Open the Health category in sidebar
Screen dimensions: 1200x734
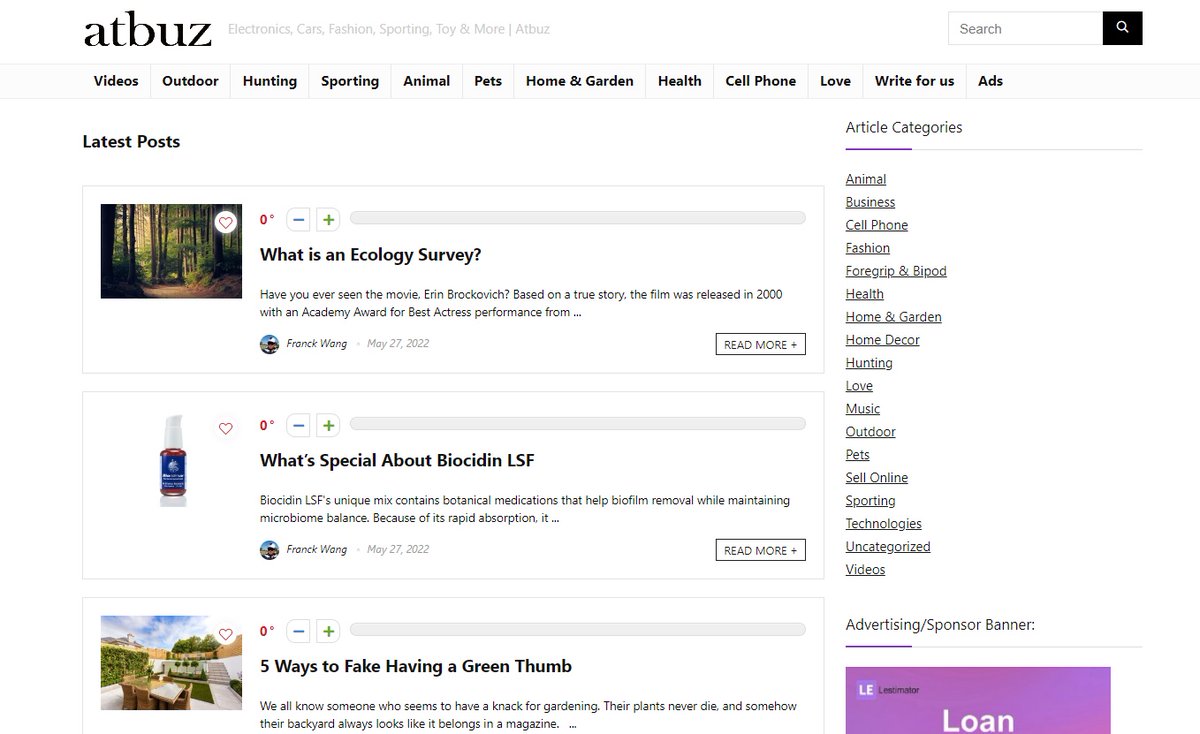(865, 294)
